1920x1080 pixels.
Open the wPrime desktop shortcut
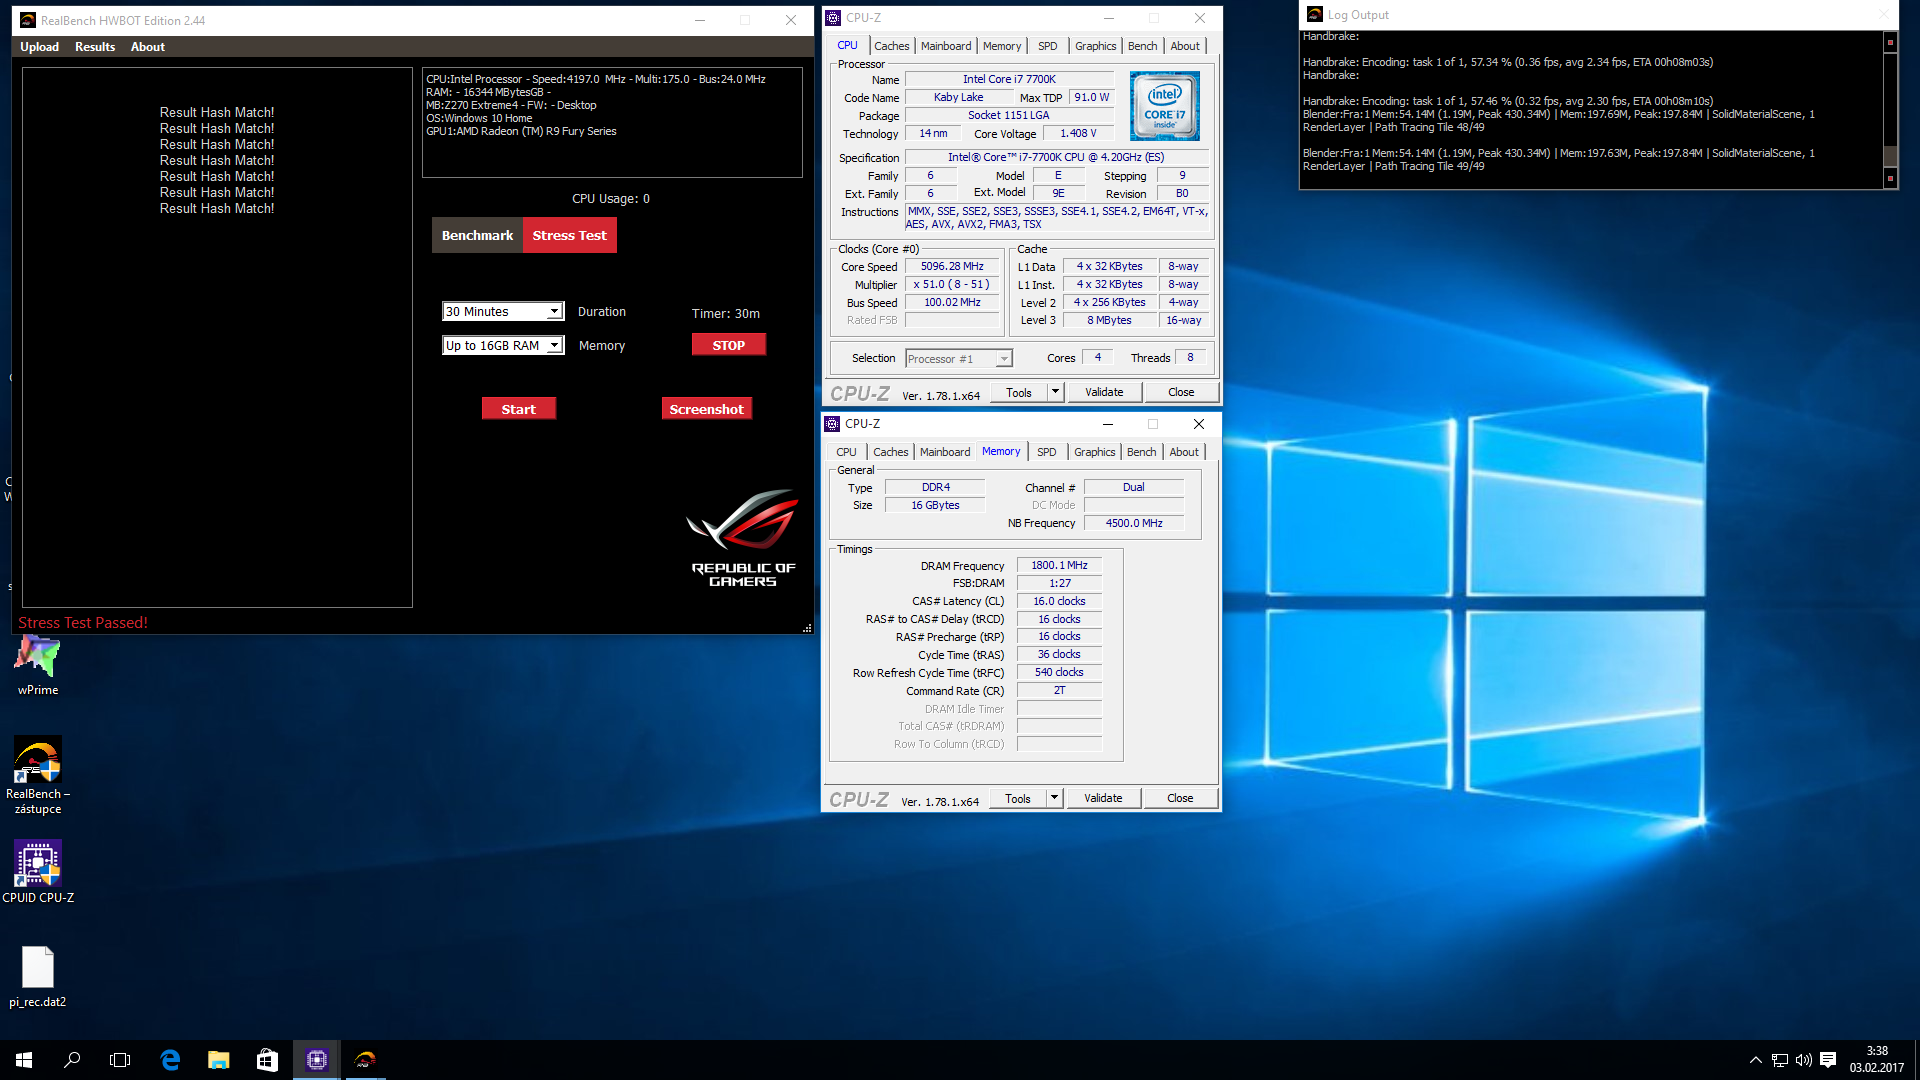(x=38, y=665)
